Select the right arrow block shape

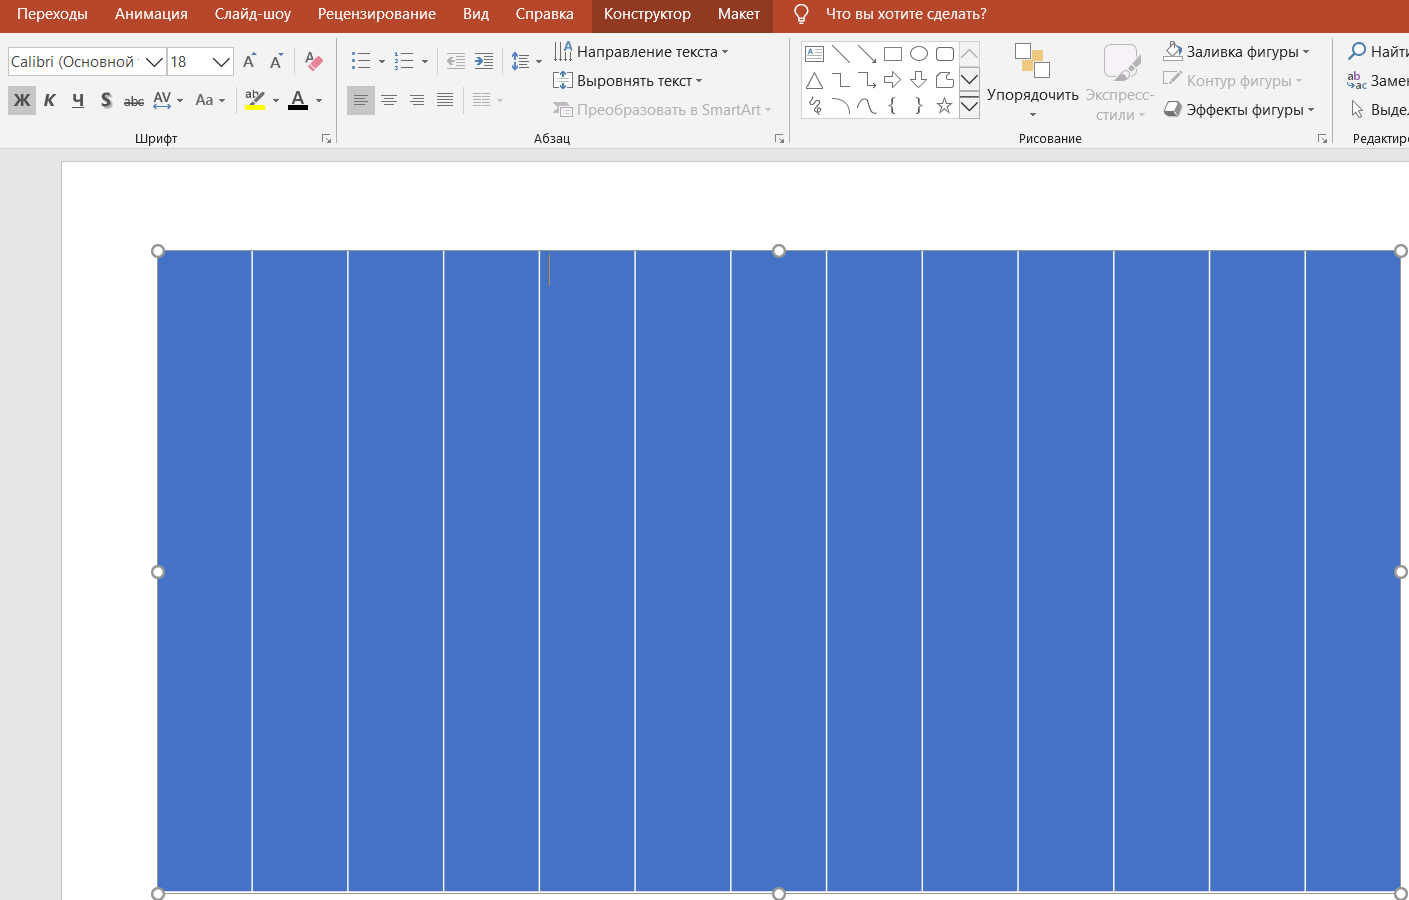coord(892,80)
